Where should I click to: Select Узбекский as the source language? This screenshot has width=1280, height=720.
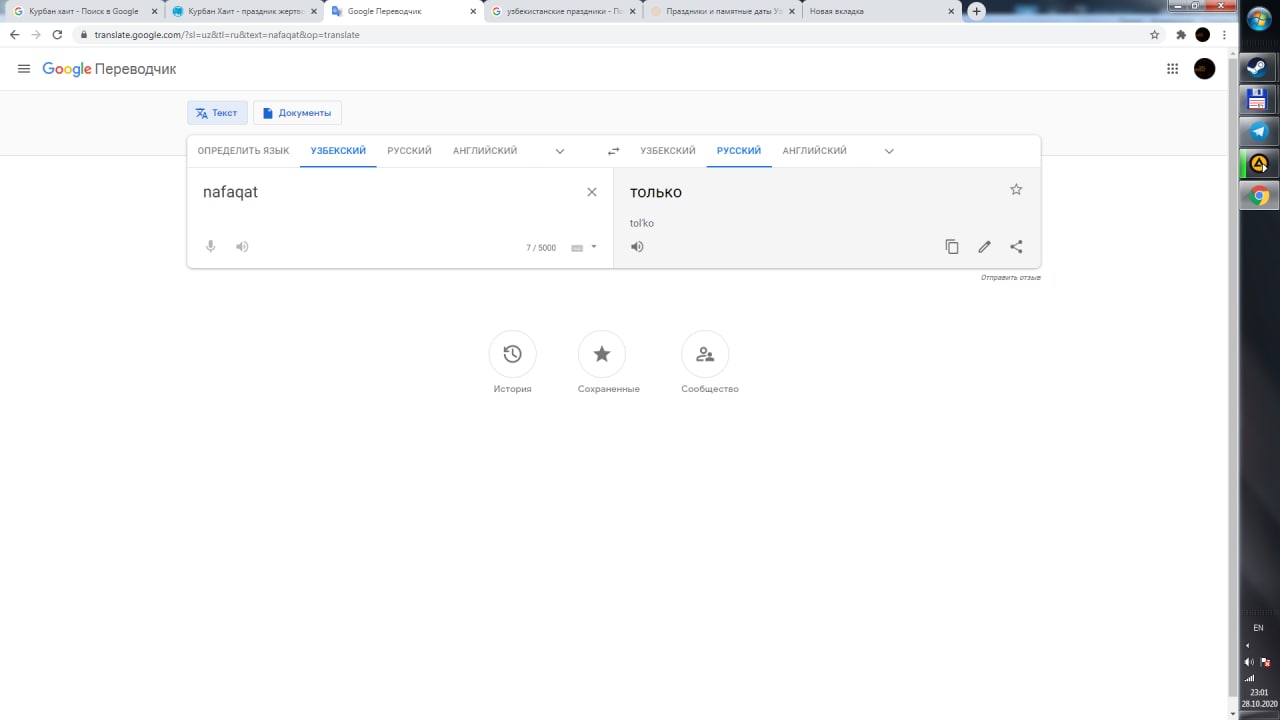(338, 151)
